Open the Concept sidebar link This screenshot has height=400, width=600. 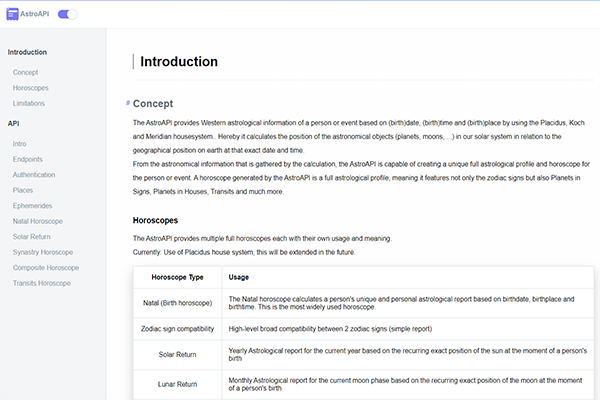point(25,72)
